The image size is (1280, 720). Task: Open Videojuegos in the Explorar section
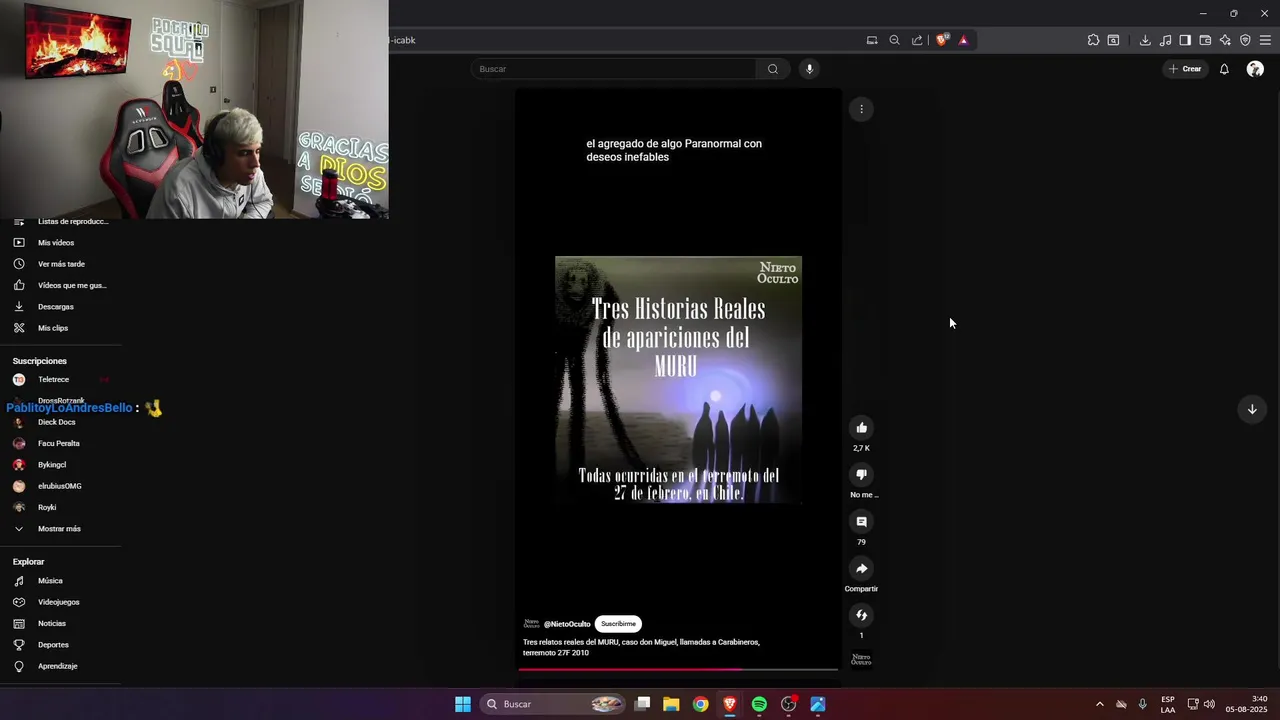60,602
